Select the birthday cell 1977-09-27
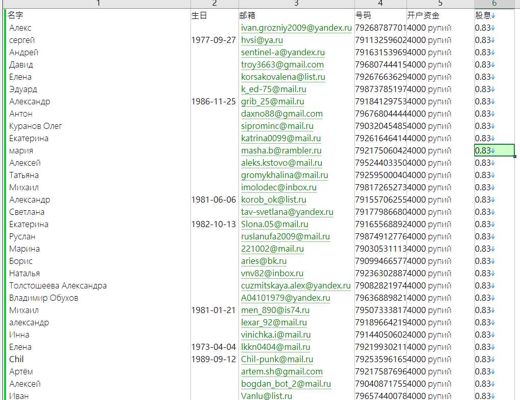The width and height of the screenshot is (520, 400). (x=214, y=40)
